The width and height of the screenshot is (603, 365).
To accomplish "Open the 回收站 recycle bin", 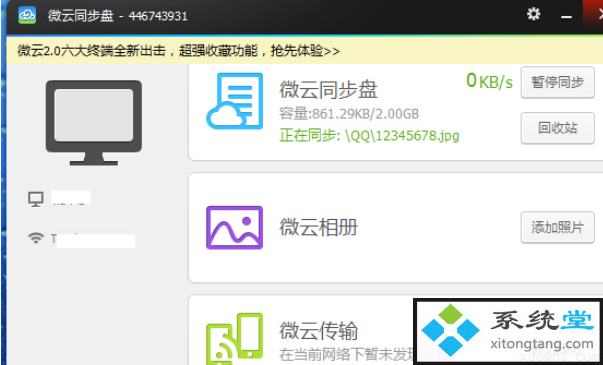I will pos(558,128).
